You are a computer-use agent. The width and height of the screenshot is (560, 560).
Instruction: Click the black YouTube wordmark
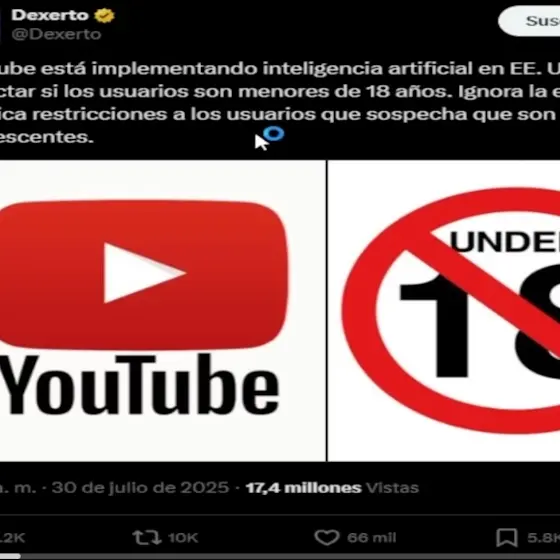click(x=140, y=386)
